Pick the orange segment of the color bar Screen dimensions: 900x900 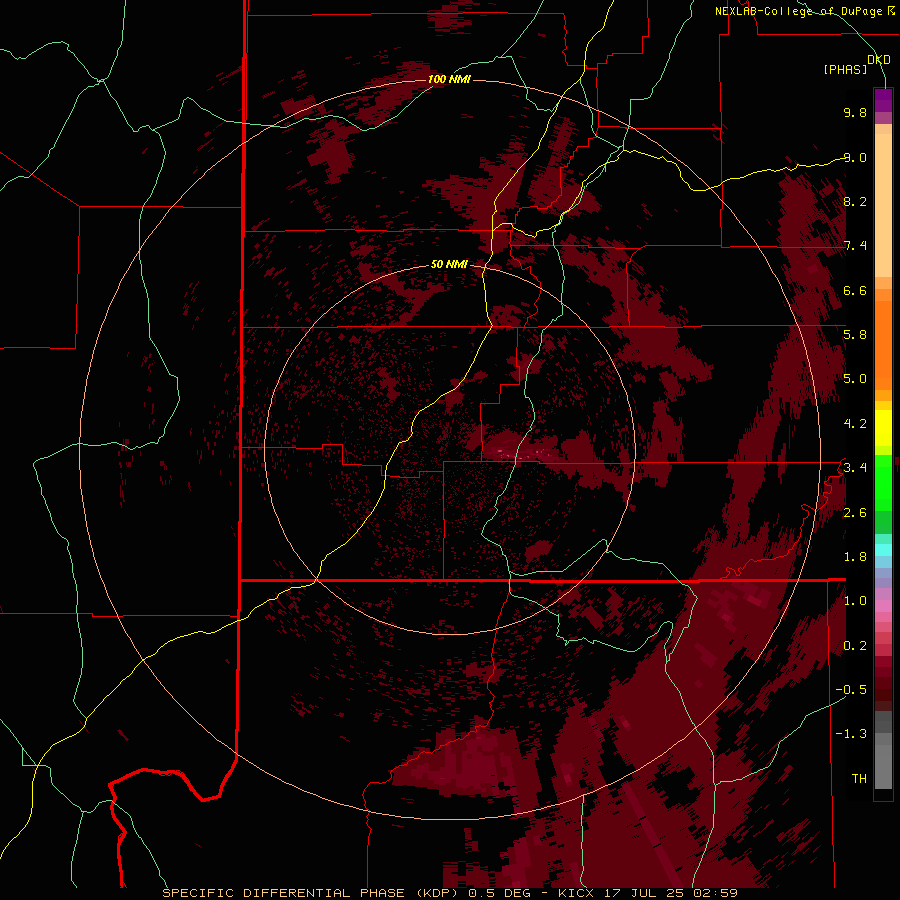pos(883,345)
